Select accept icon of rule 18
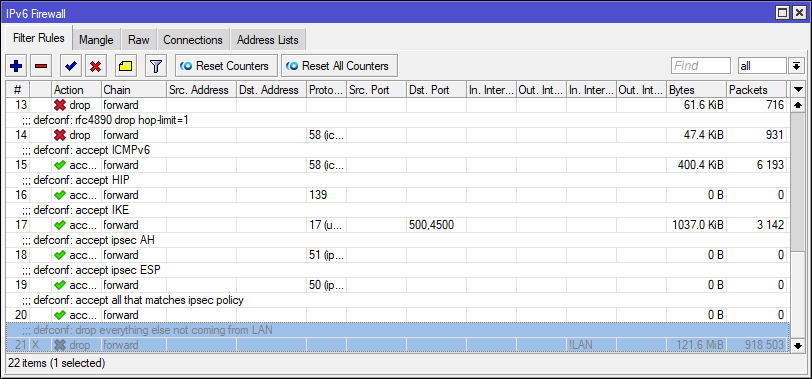This screenshot has height=379, width=812. point(60,255)
